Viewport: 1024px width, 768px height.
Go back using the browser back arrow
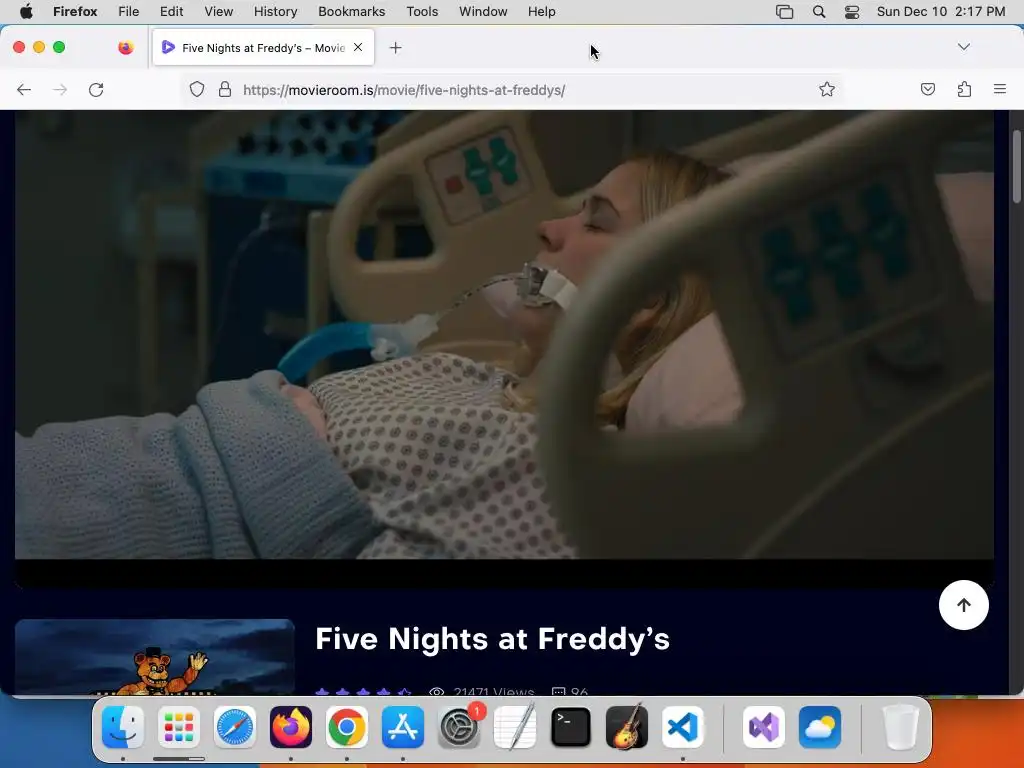[x=24, y=89]
